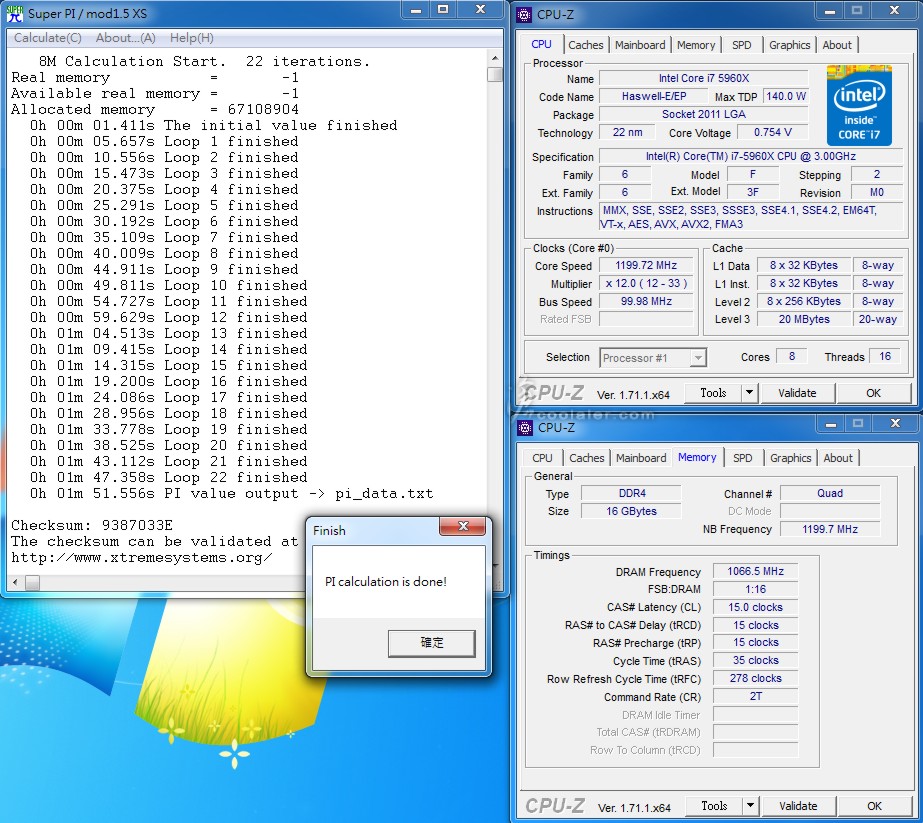Open the About...(A) menu in Super PI
The height and width of the screenshot is (823, 923).
[125, 38]
